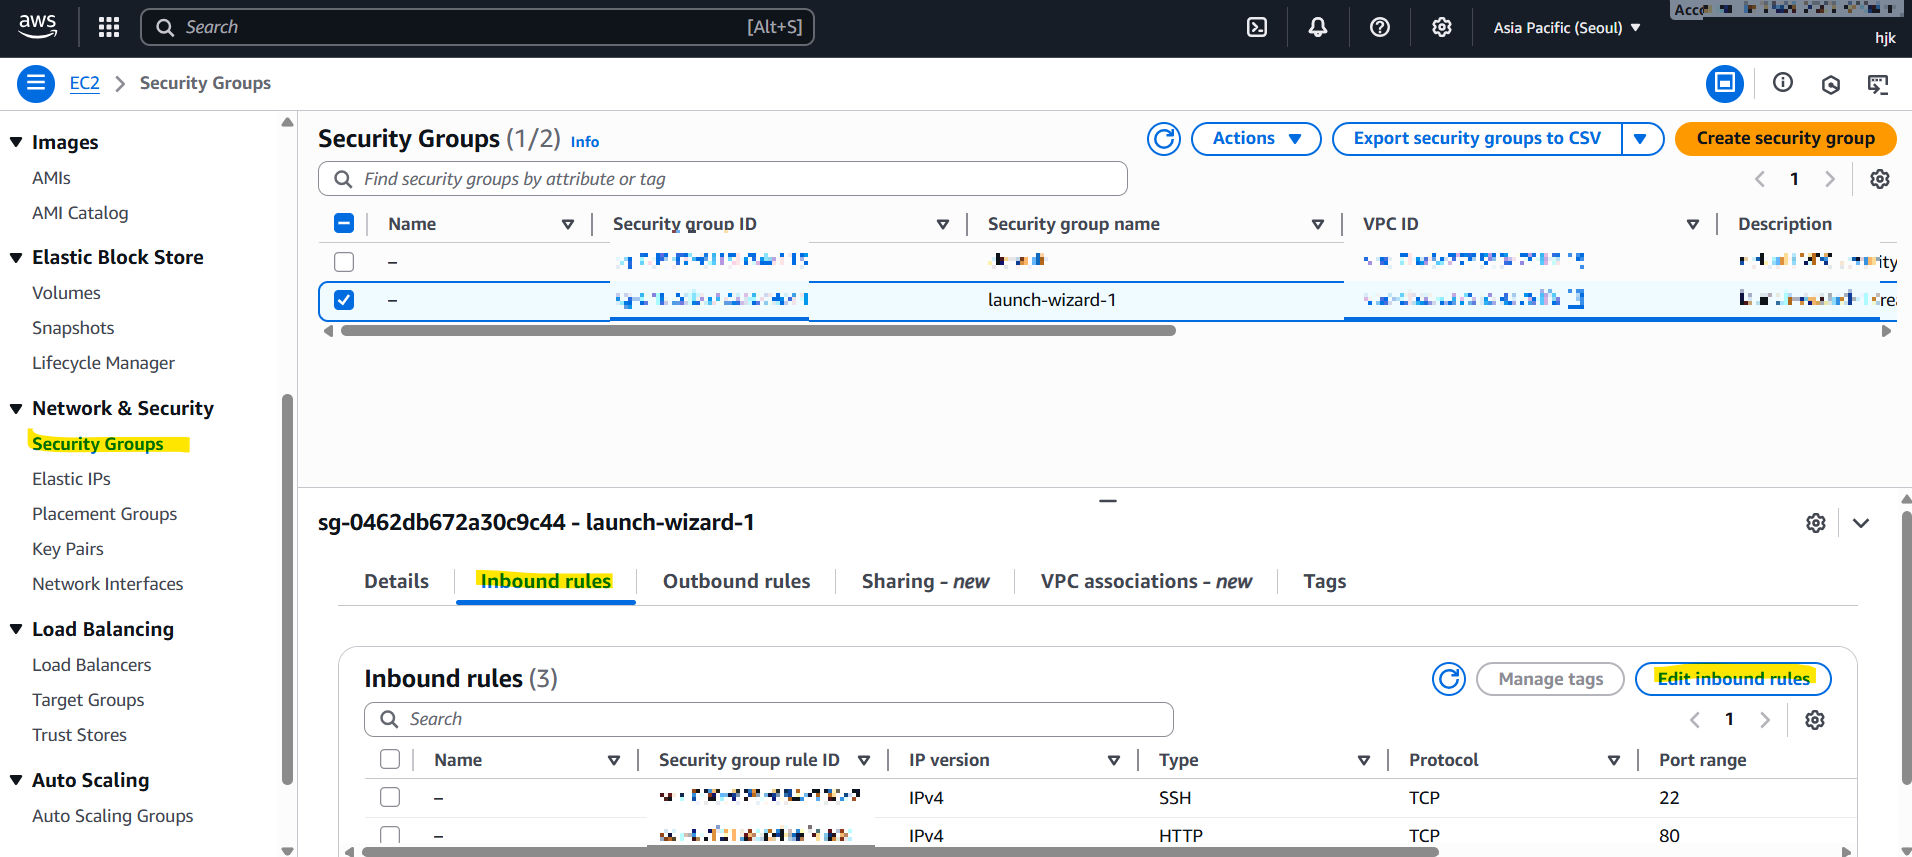Collapse the Images sidebar section
1912x857 pixels.
pyautogui.click(x=16, y=142)
